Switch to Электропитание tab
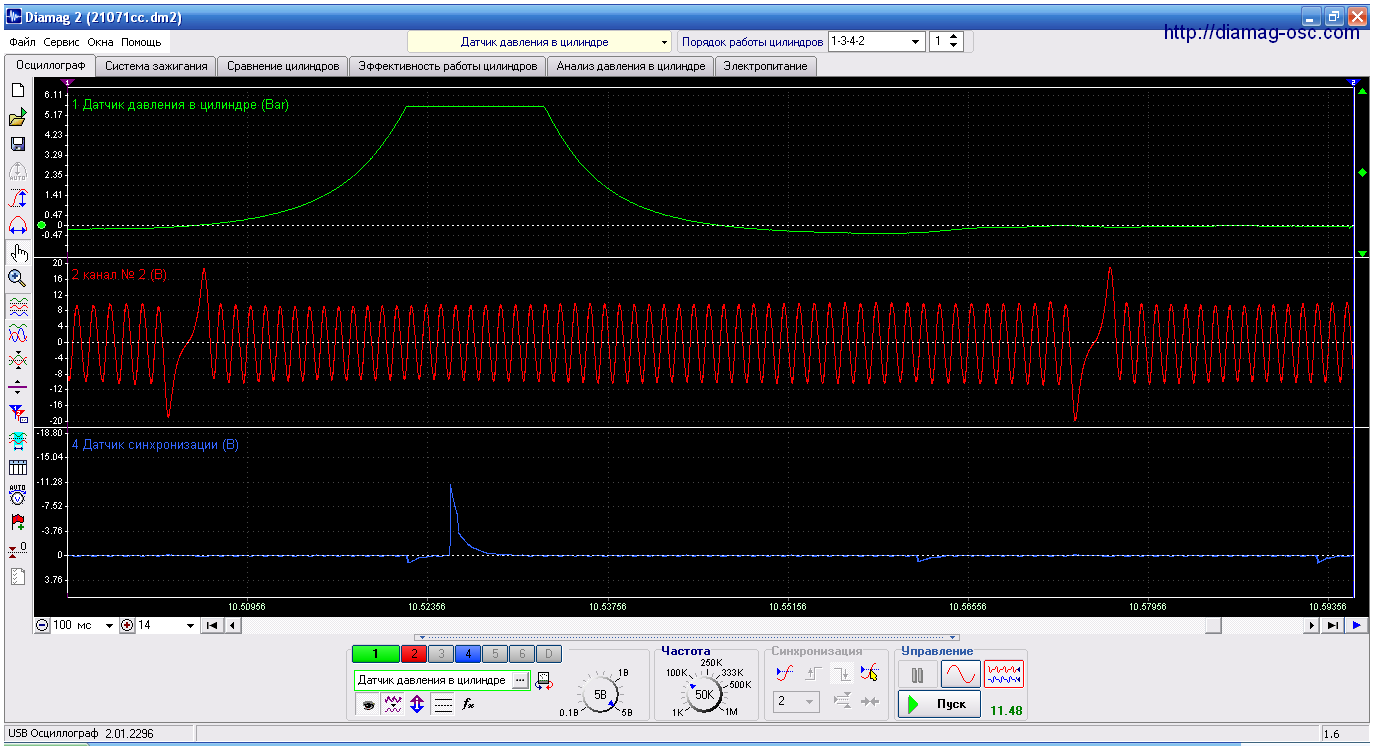This screenshot has width=1374, height=746. coord(766,66)
